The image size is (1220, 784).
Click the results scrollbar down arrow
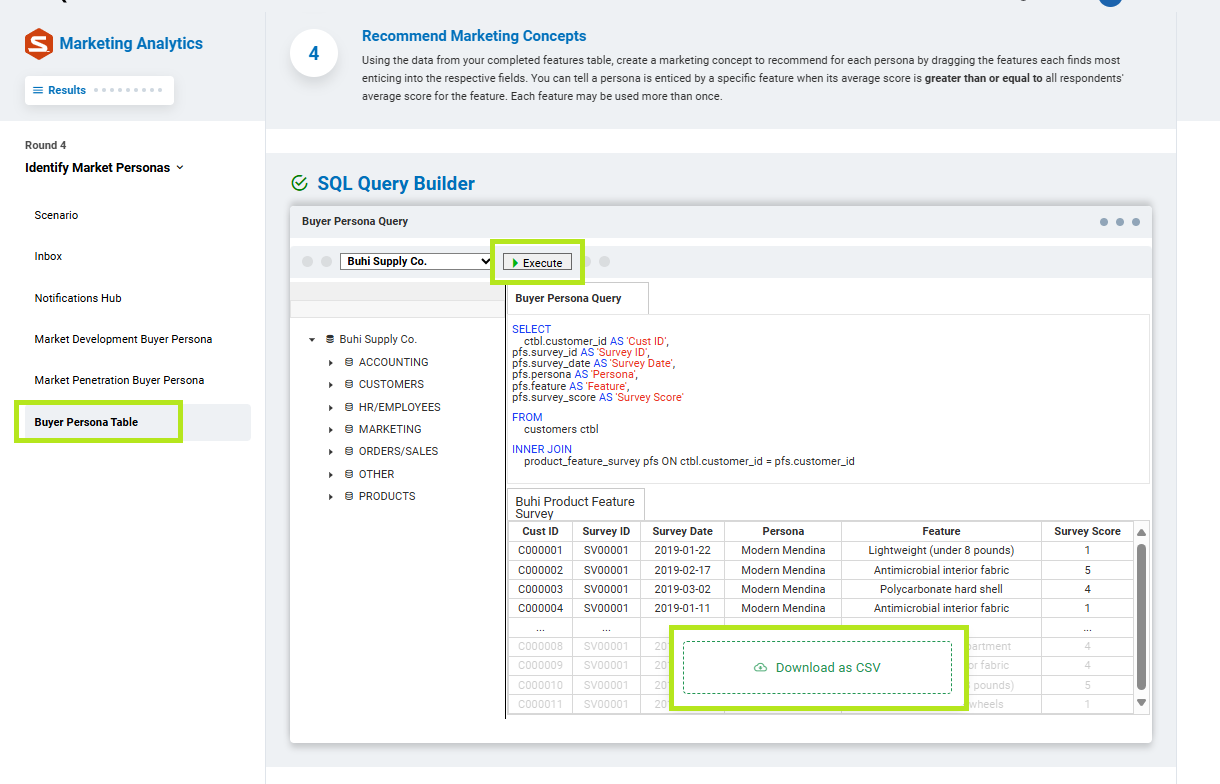pos(1141,703)
